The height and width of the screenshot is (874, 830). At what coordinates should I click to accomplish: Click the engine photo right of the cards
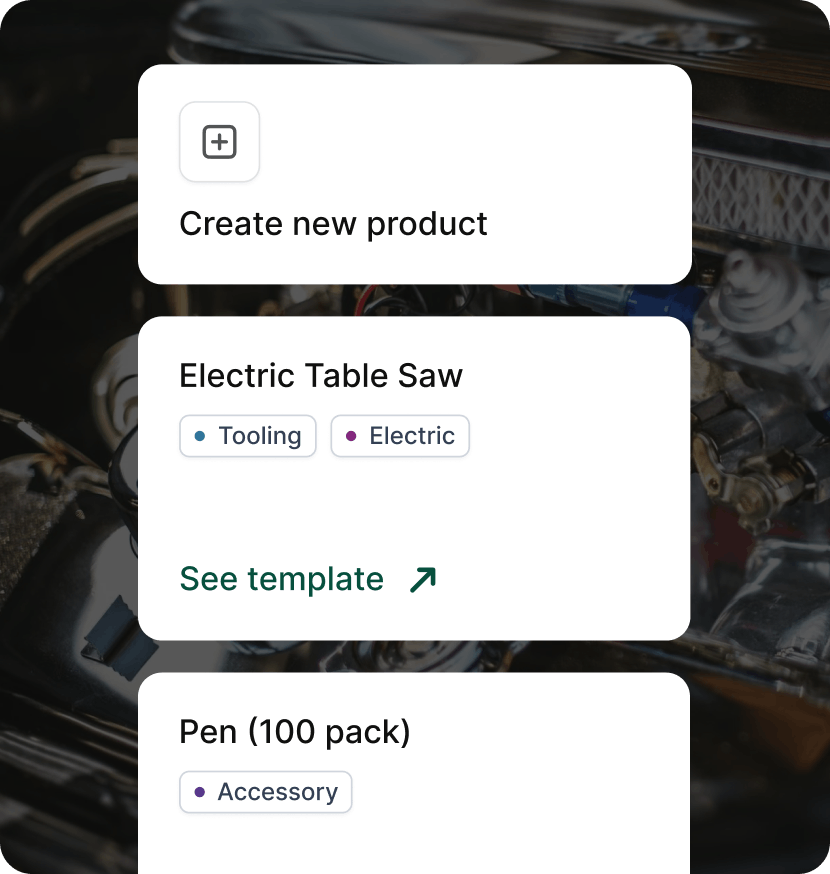pyautogui.click(x=760, y=450)
